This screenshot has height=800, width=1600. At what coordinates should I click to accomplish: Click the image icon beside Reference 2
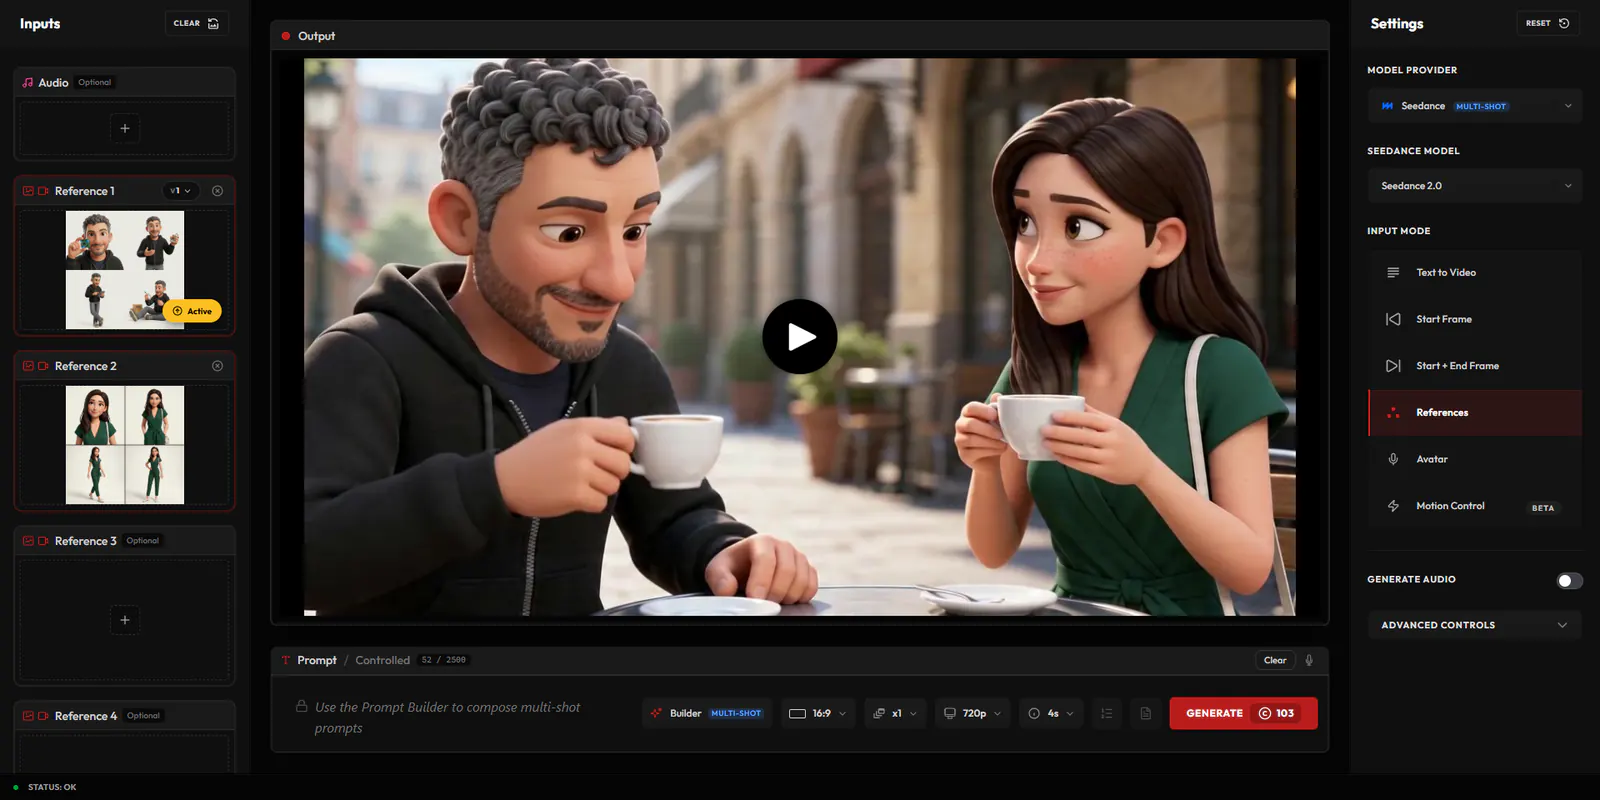click(28, 366)
